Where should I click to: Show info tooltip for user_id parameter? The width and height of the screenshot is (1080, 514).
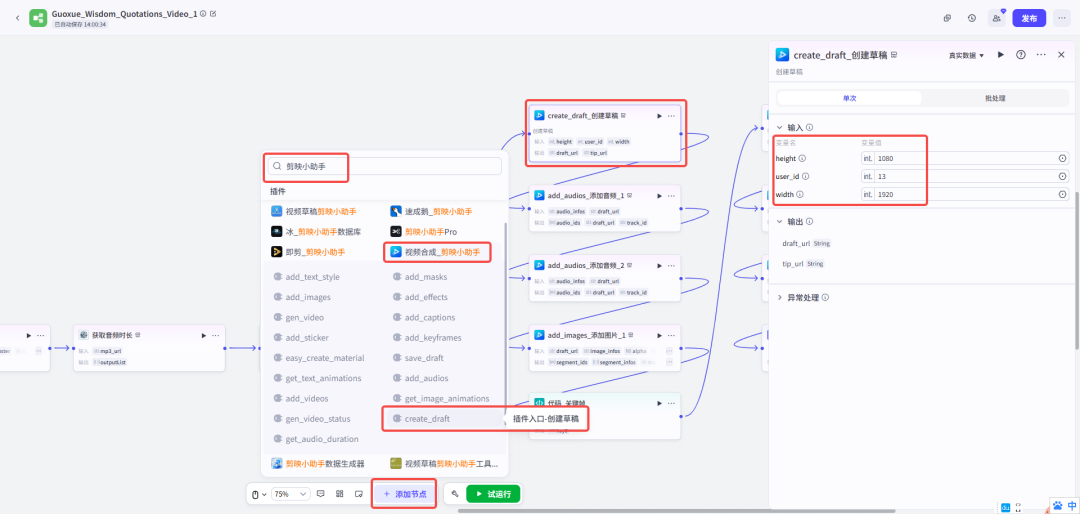pos(806,176)
